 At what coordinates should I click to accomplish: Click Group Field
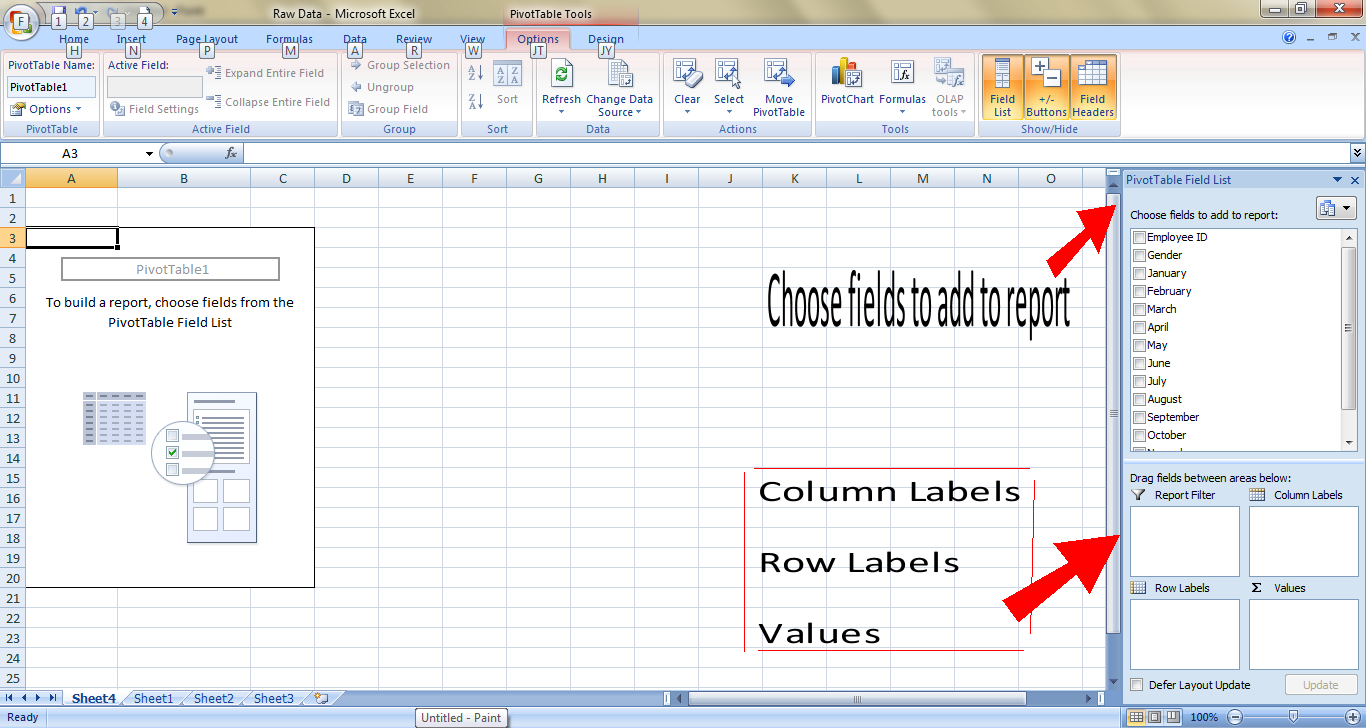coord(388,109)
